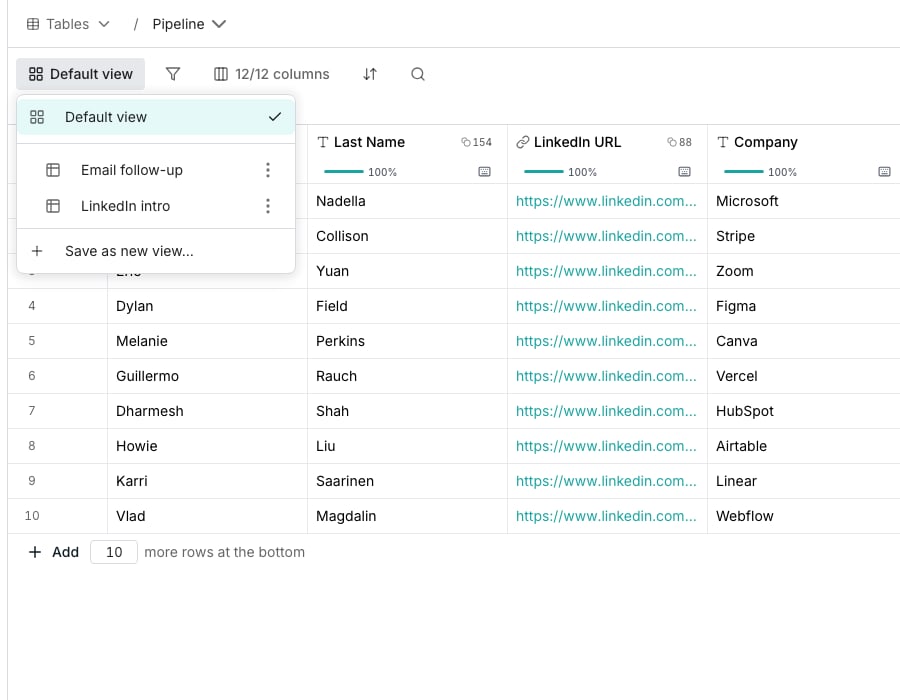This screenshot has height=700, width=900.
Task: Click the Add rows button
Action: coord(53,552)
